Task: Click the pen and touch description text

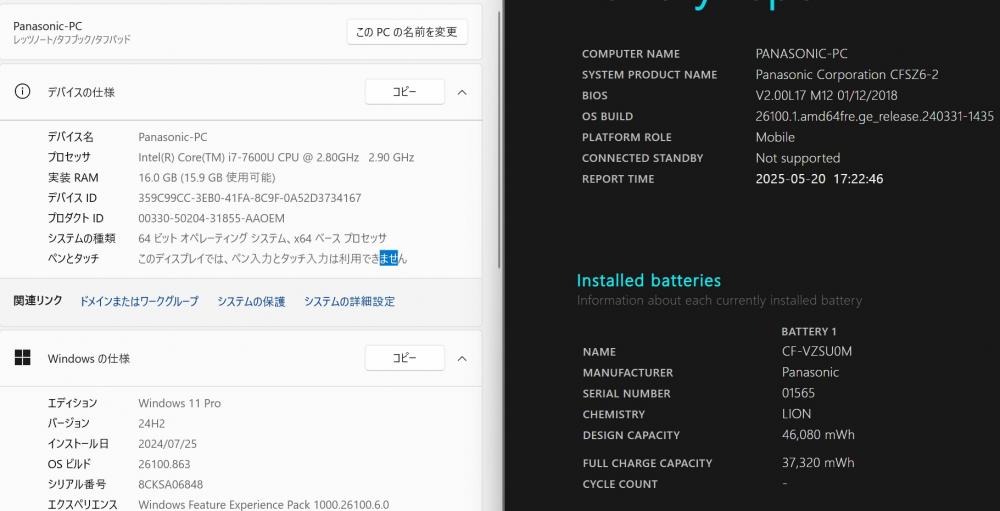Action: pos(272,258)
